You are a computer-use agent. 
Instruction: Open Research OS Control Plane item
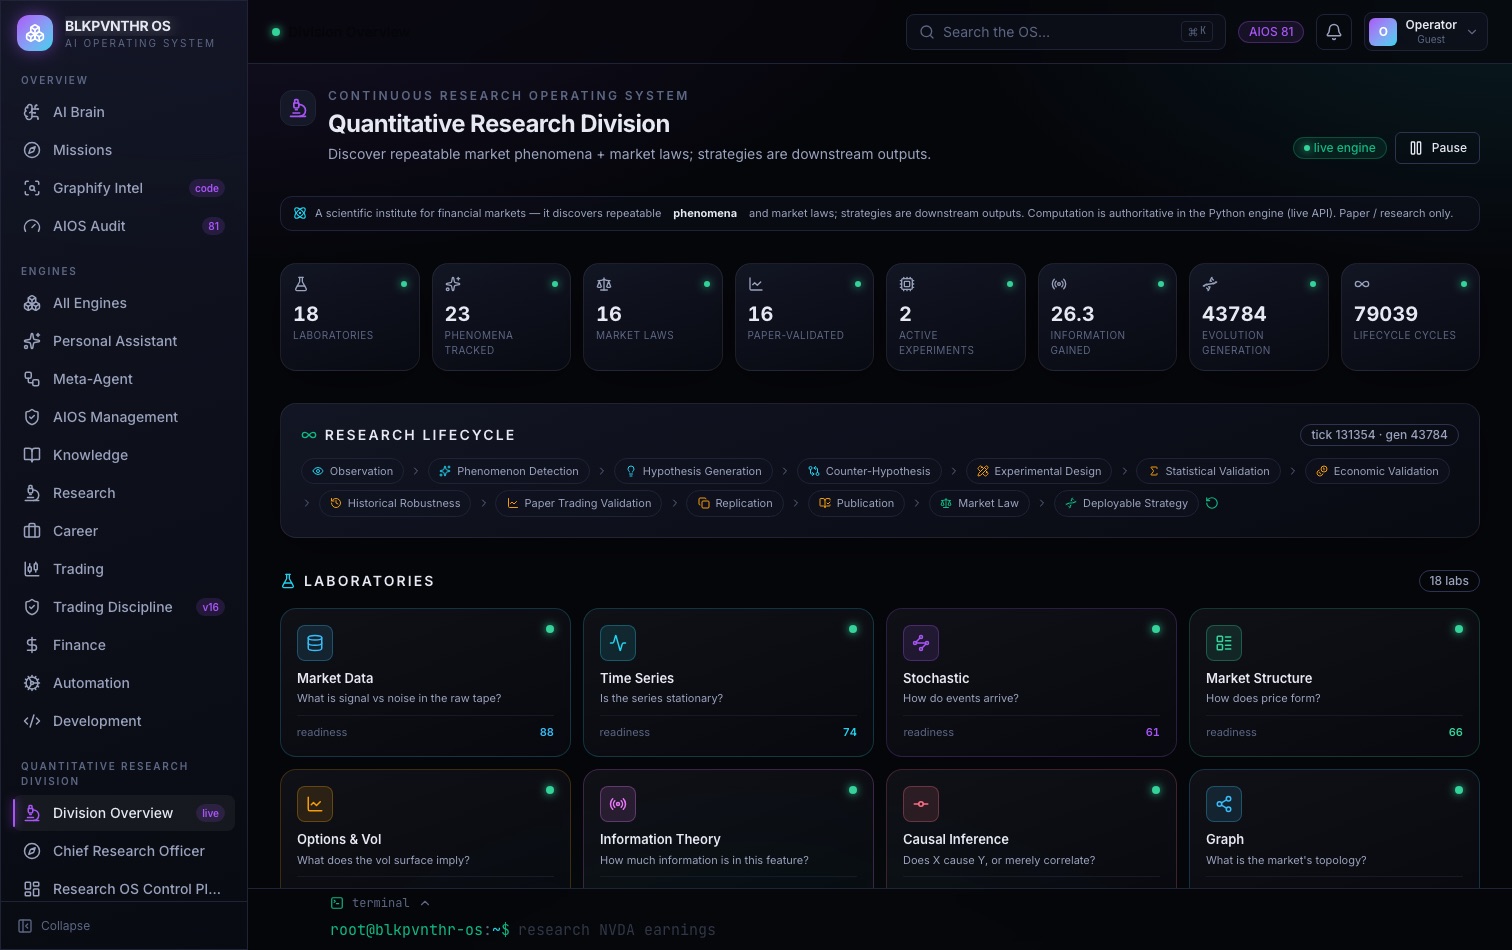pyautogui.click(x=124, y=889)
